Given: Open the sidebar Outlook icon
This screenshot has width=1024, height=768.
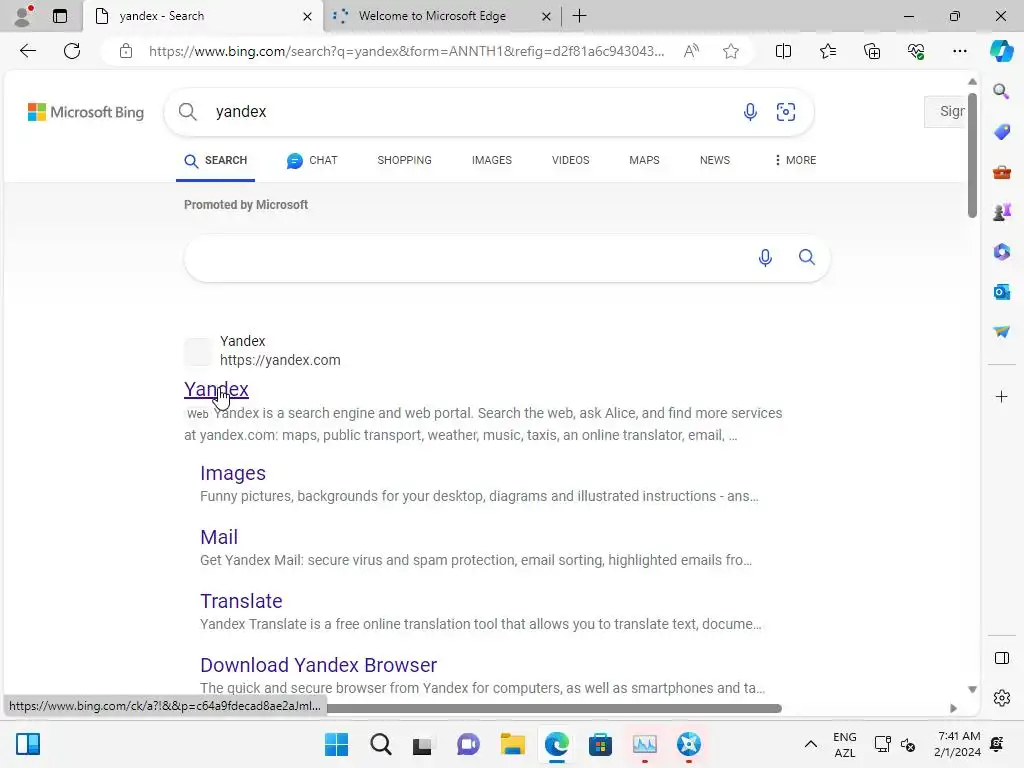Looking at the screenshot, I should point(1001,291).
